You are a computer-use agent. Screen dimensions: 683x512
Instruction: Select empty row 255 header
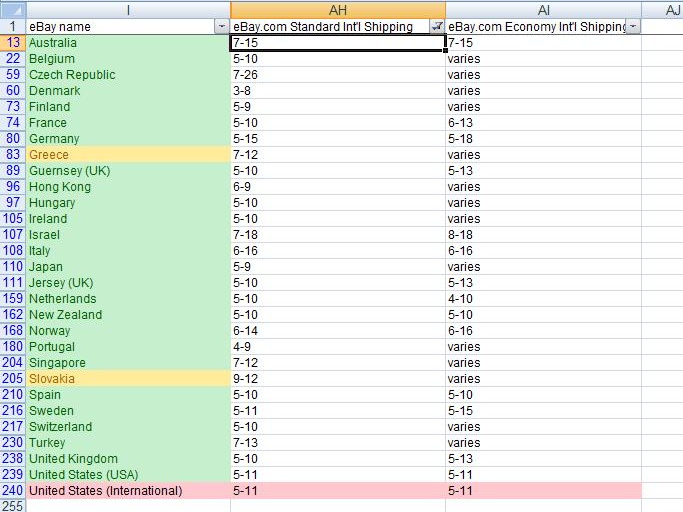click(12, 506)
